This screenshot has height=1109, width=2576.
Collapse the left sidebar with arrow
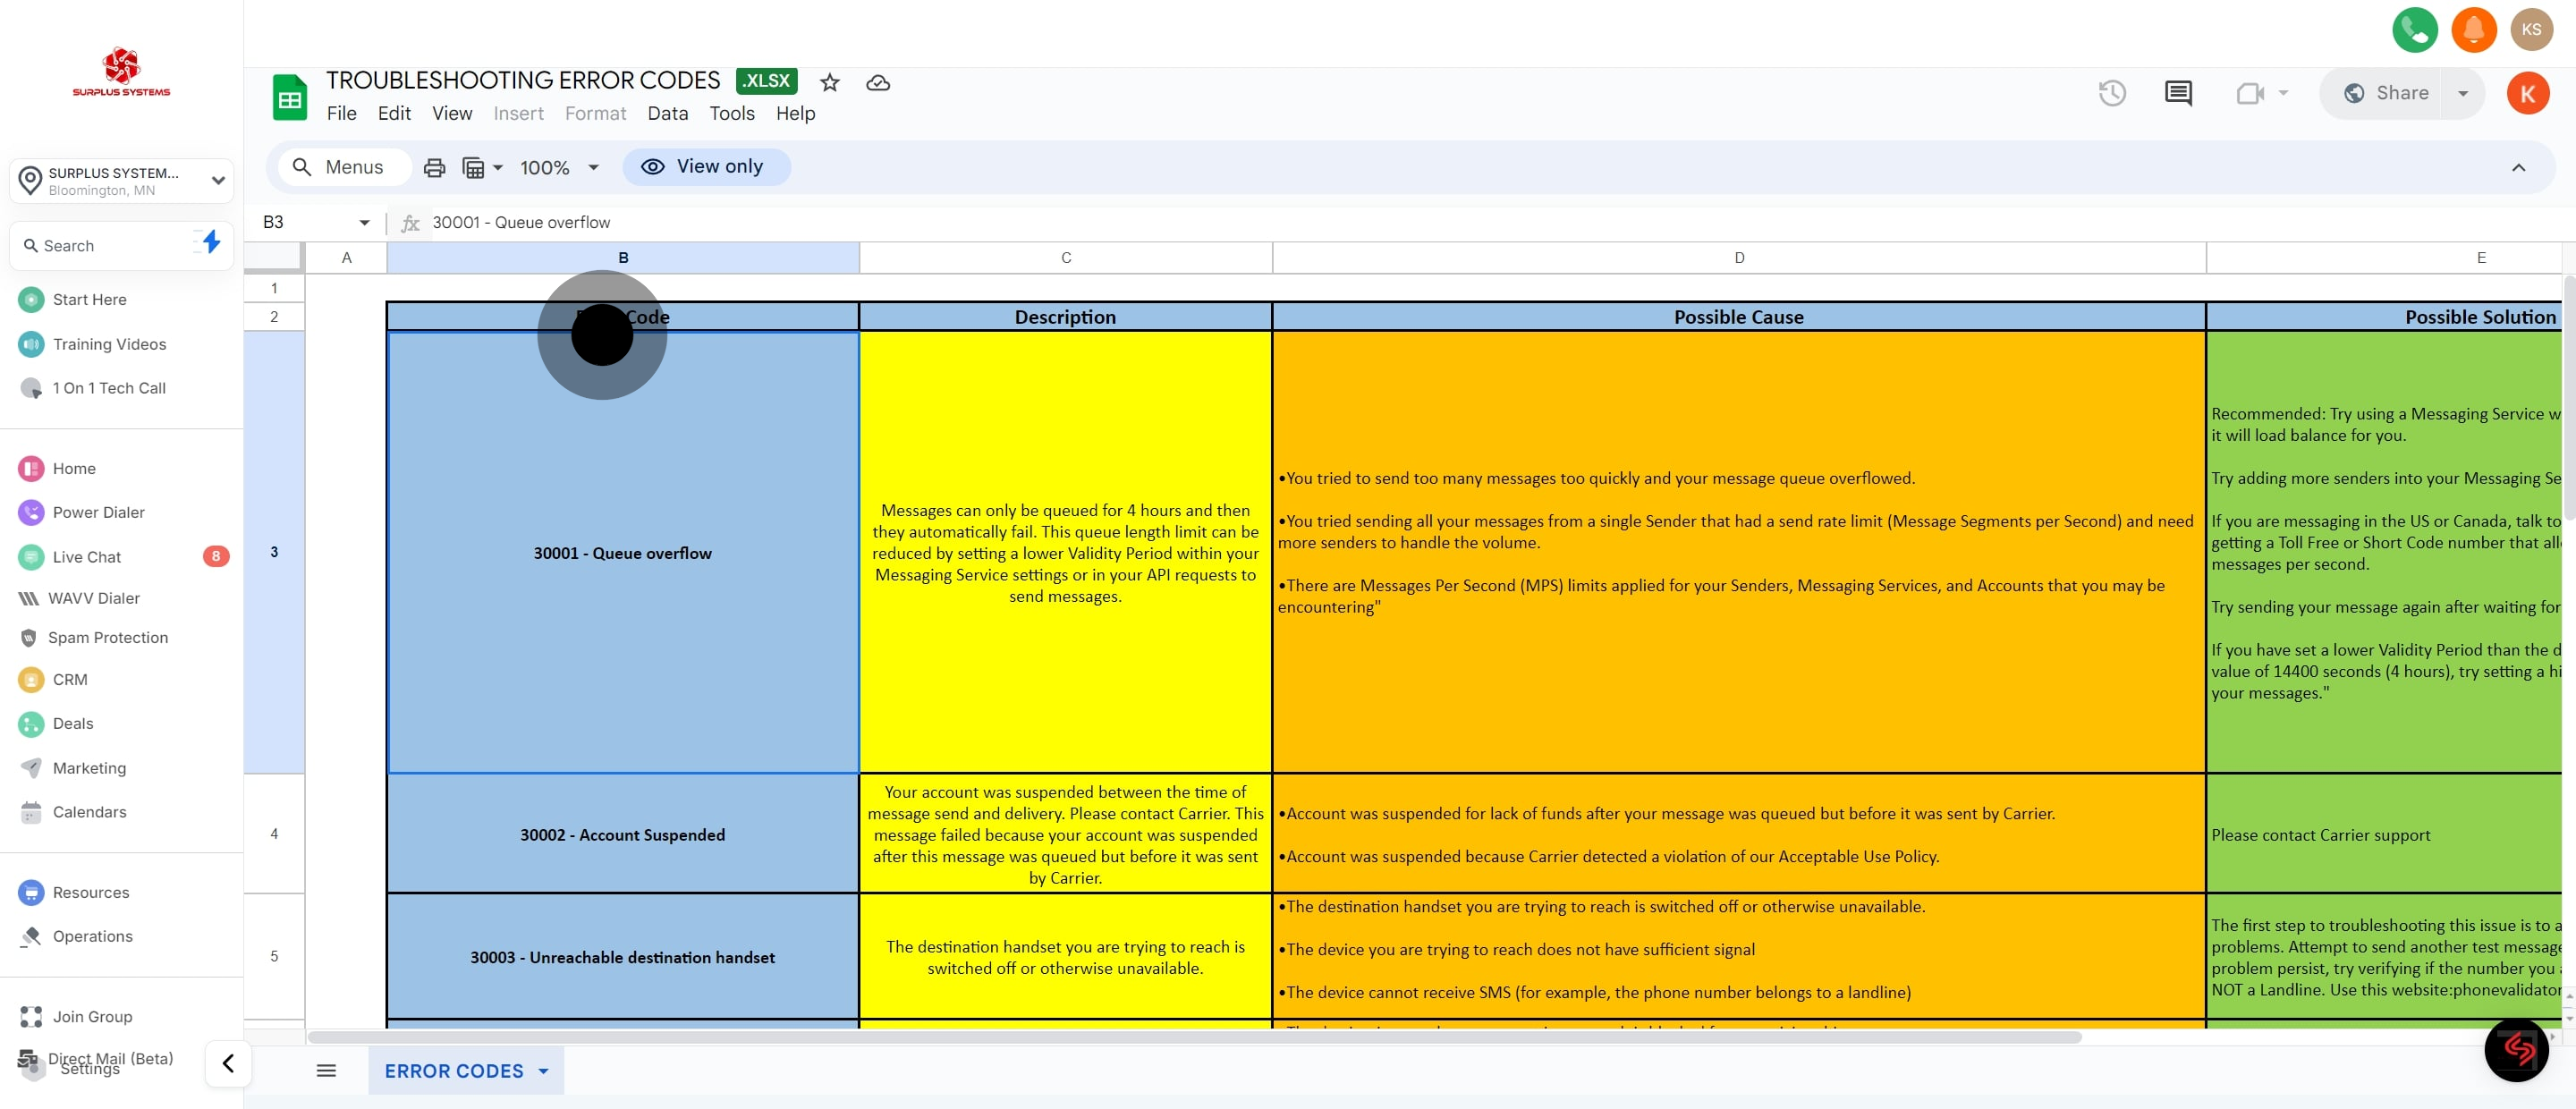click(228, 1063)
